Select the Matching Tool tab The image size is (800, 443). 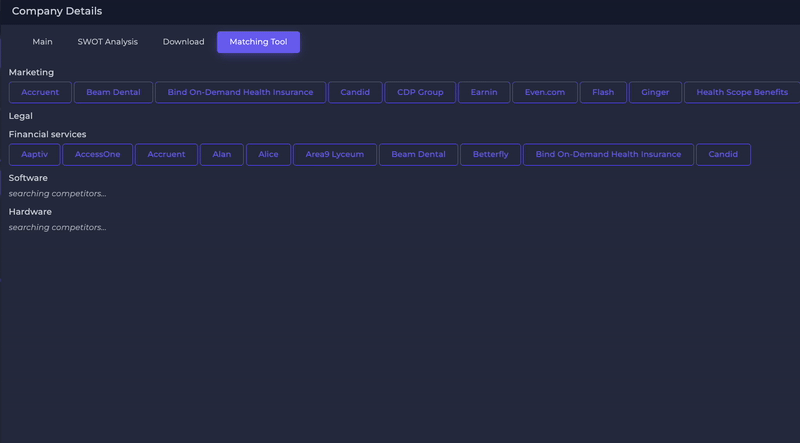(258, 42)
